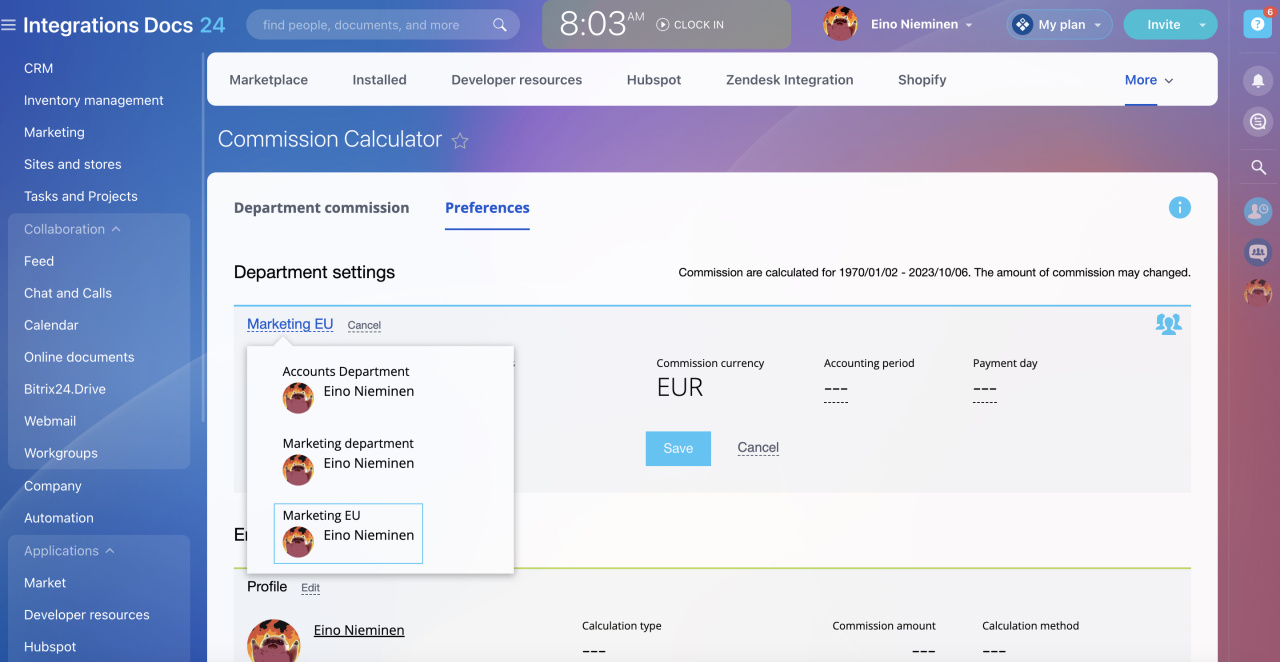The height and width of the screenshot is (662, 1280).
Task: Open Eino Nieminen user menu
Action: 920,25
